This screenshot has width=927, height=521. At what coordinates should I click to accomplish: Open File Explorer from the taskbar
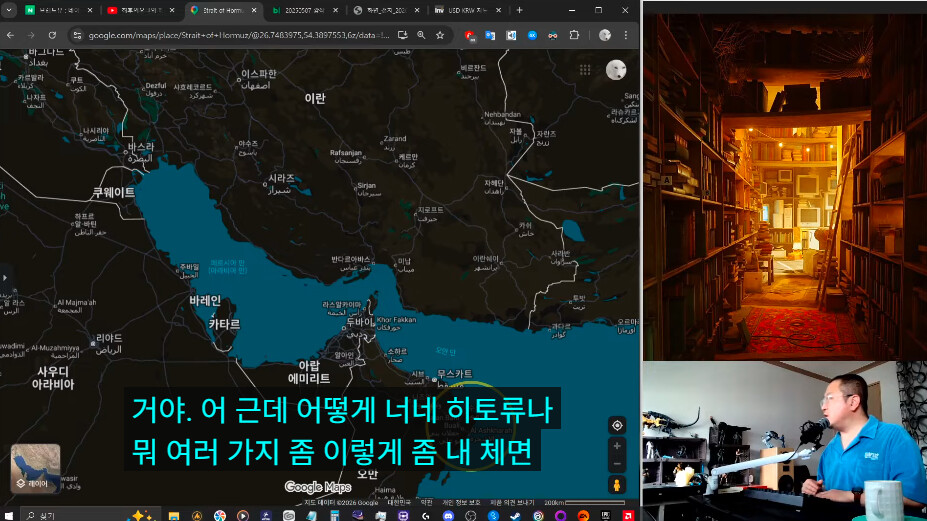[174, 516]
